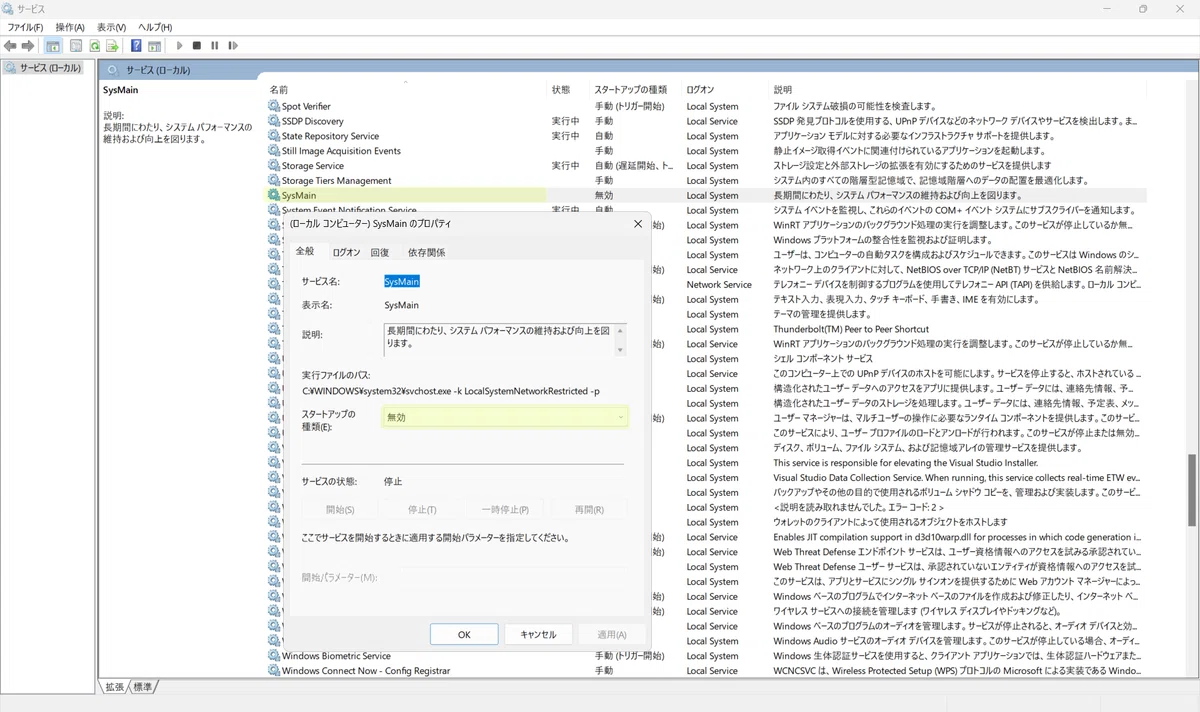Open the 操作(A) menu

70,27
